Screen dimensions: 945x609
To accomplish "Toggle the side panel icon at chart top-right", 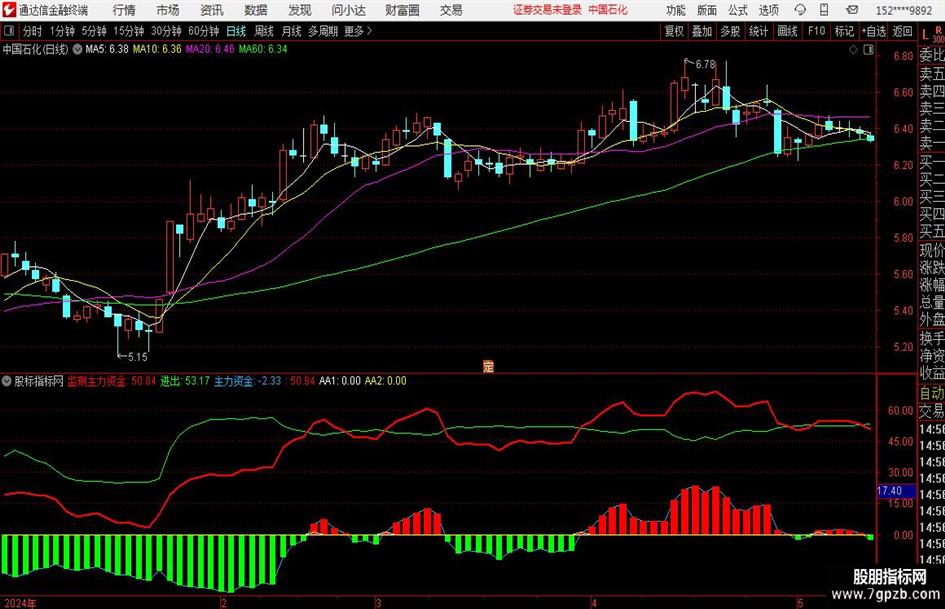I will 868,50.
